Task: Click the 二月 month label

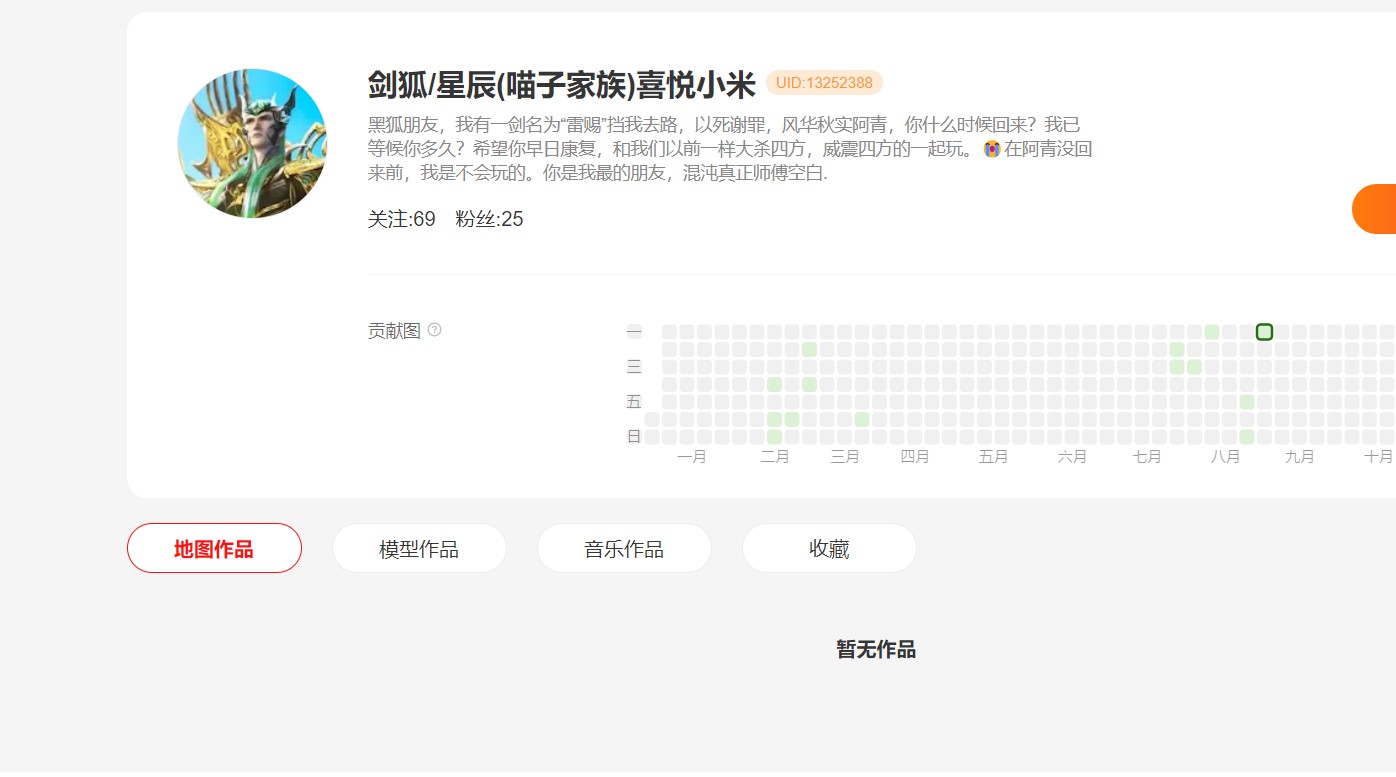Action: 774,457
